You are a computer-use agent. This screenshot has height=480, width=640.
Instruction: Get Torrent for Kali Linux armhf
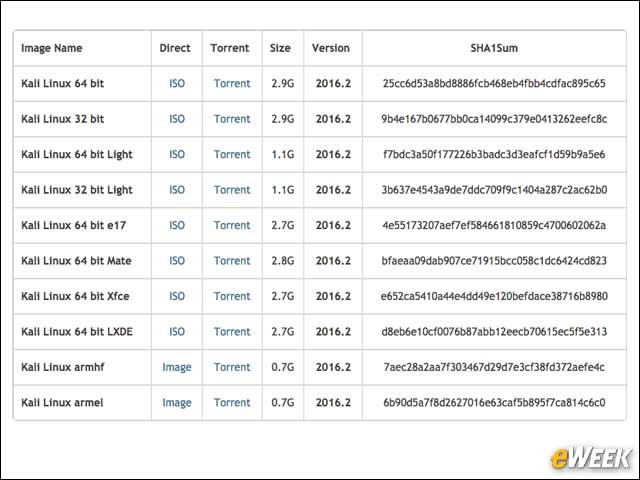[232, 367]
